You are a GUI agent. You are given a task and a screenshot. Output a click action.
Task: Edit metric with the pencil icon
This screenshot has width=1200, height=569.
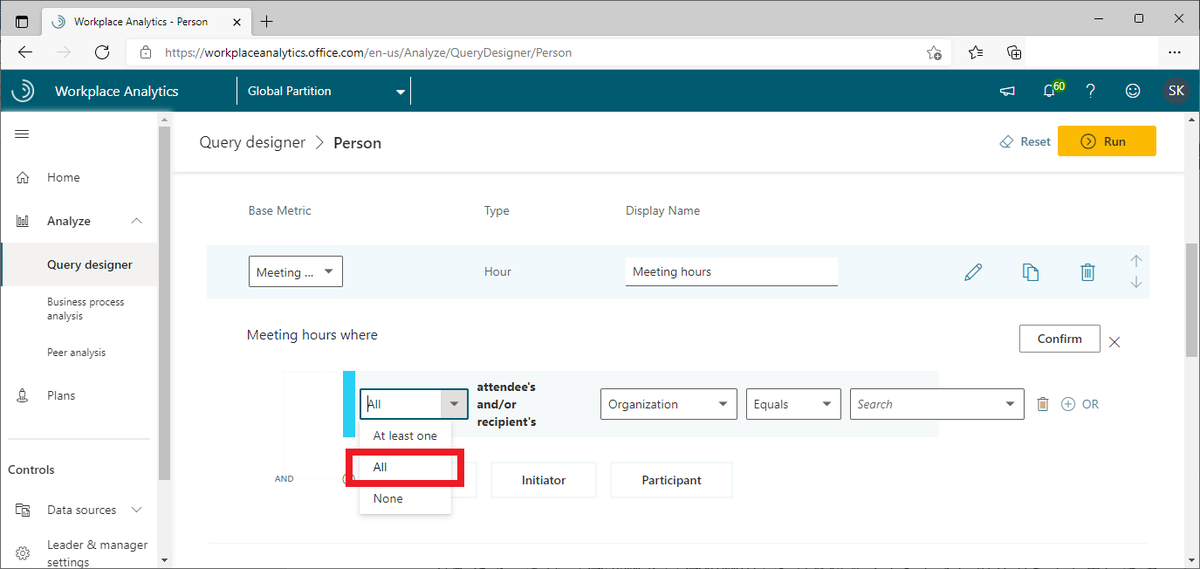pos(973,272)
